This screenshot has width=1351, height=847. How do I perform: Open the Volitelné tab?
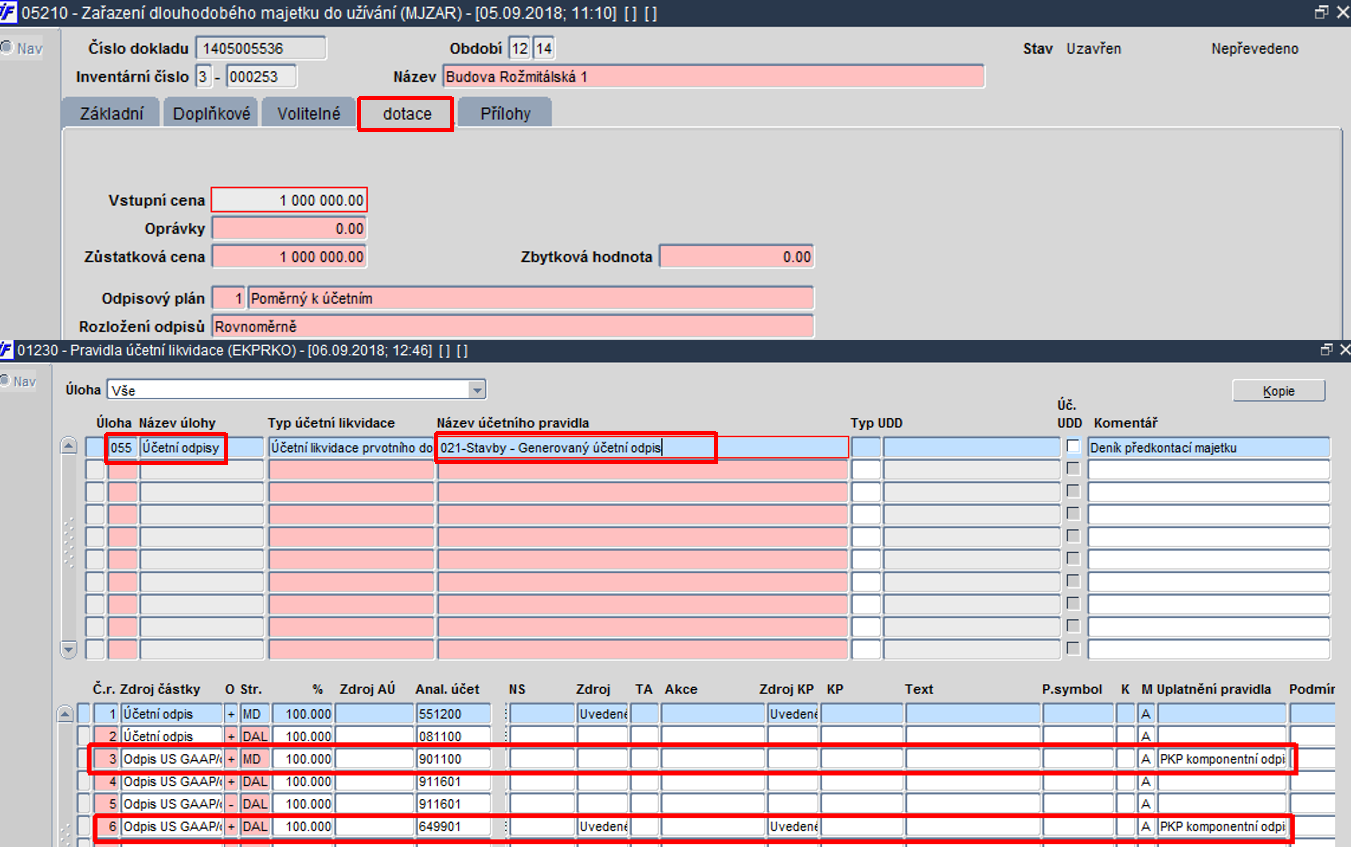coord(308,113)
